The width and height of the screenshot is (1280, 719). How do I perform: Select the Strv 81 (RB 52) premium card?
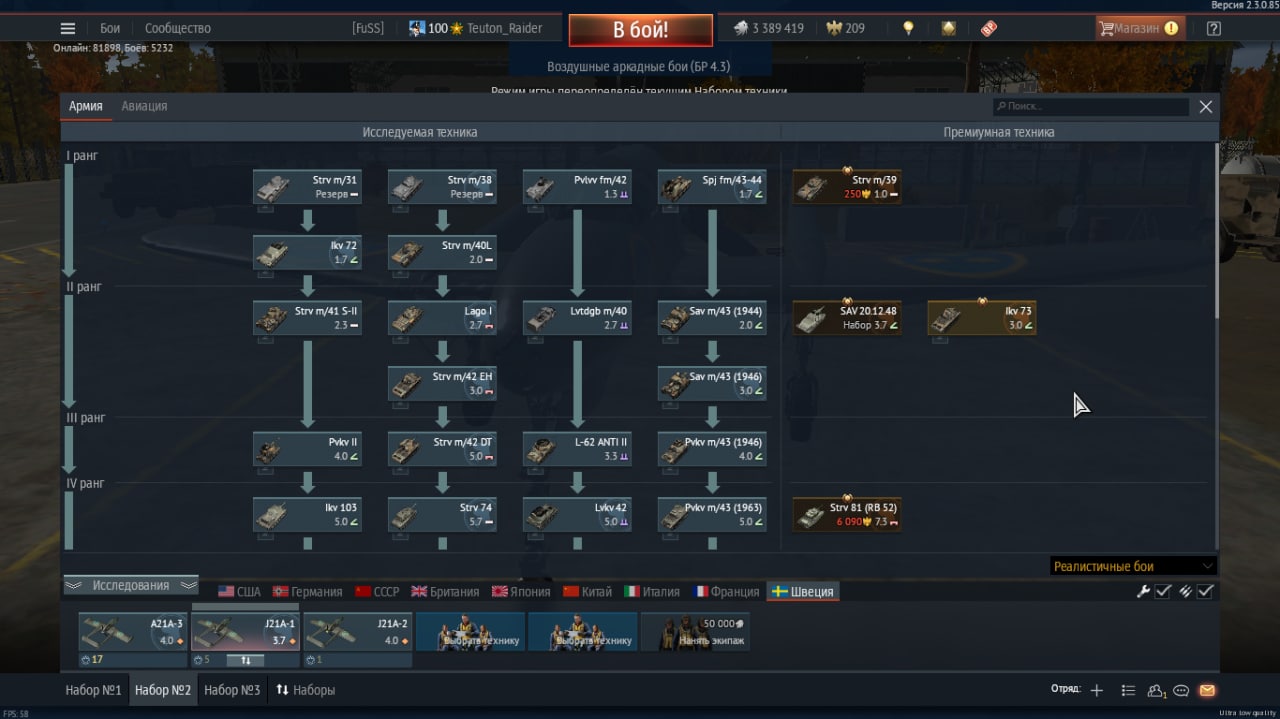click(x=847, y=514)
